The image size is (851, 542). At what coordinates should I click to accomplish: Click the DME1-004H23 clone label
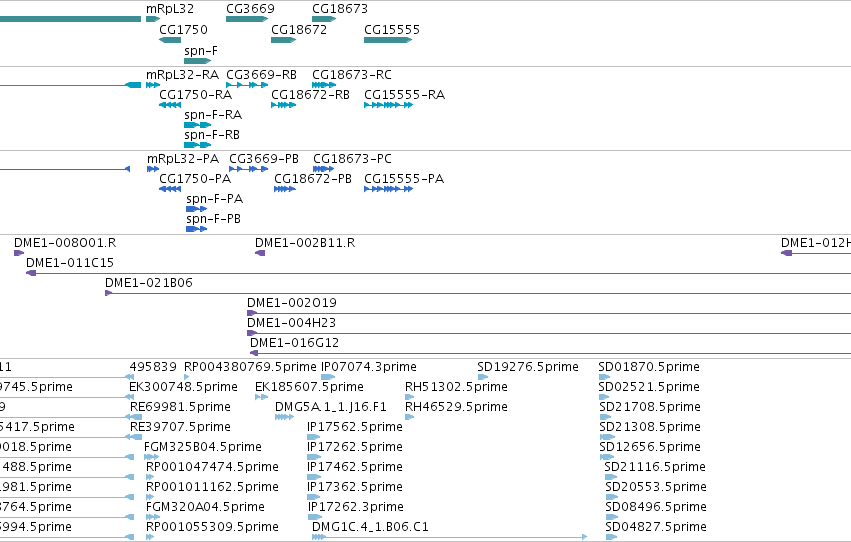click(x=291, y=322)
